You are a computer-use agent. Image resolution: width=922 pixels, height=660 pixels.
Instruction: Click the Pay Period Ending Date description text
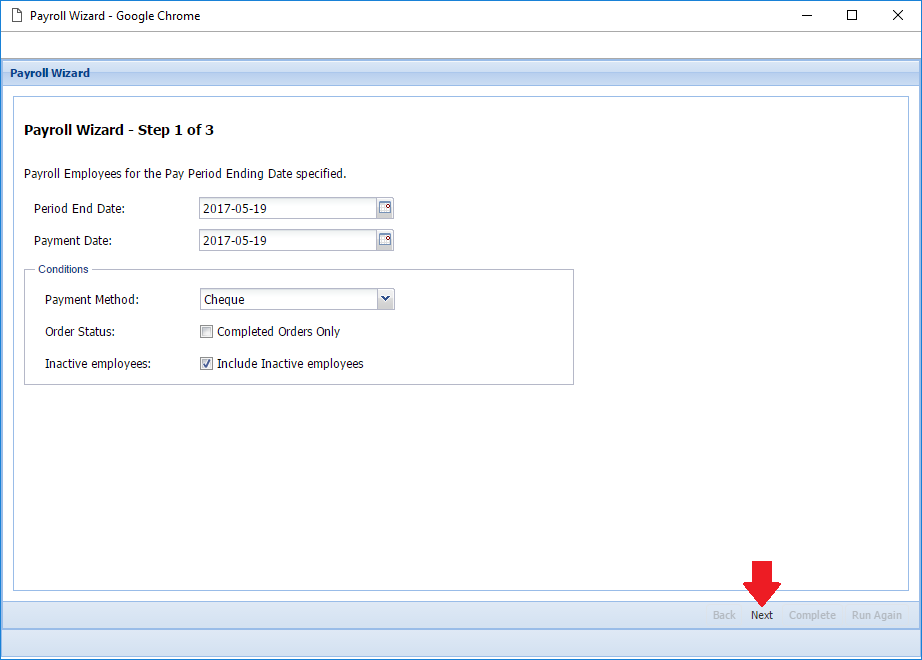pos(185,174)
